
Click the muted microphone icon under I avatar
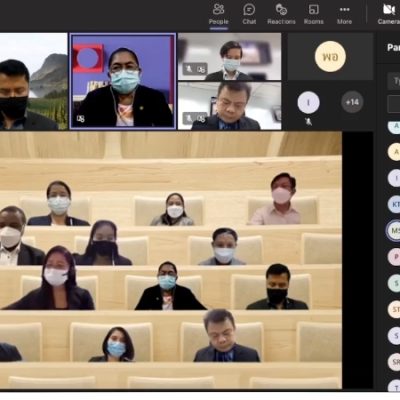pos(308,122)
